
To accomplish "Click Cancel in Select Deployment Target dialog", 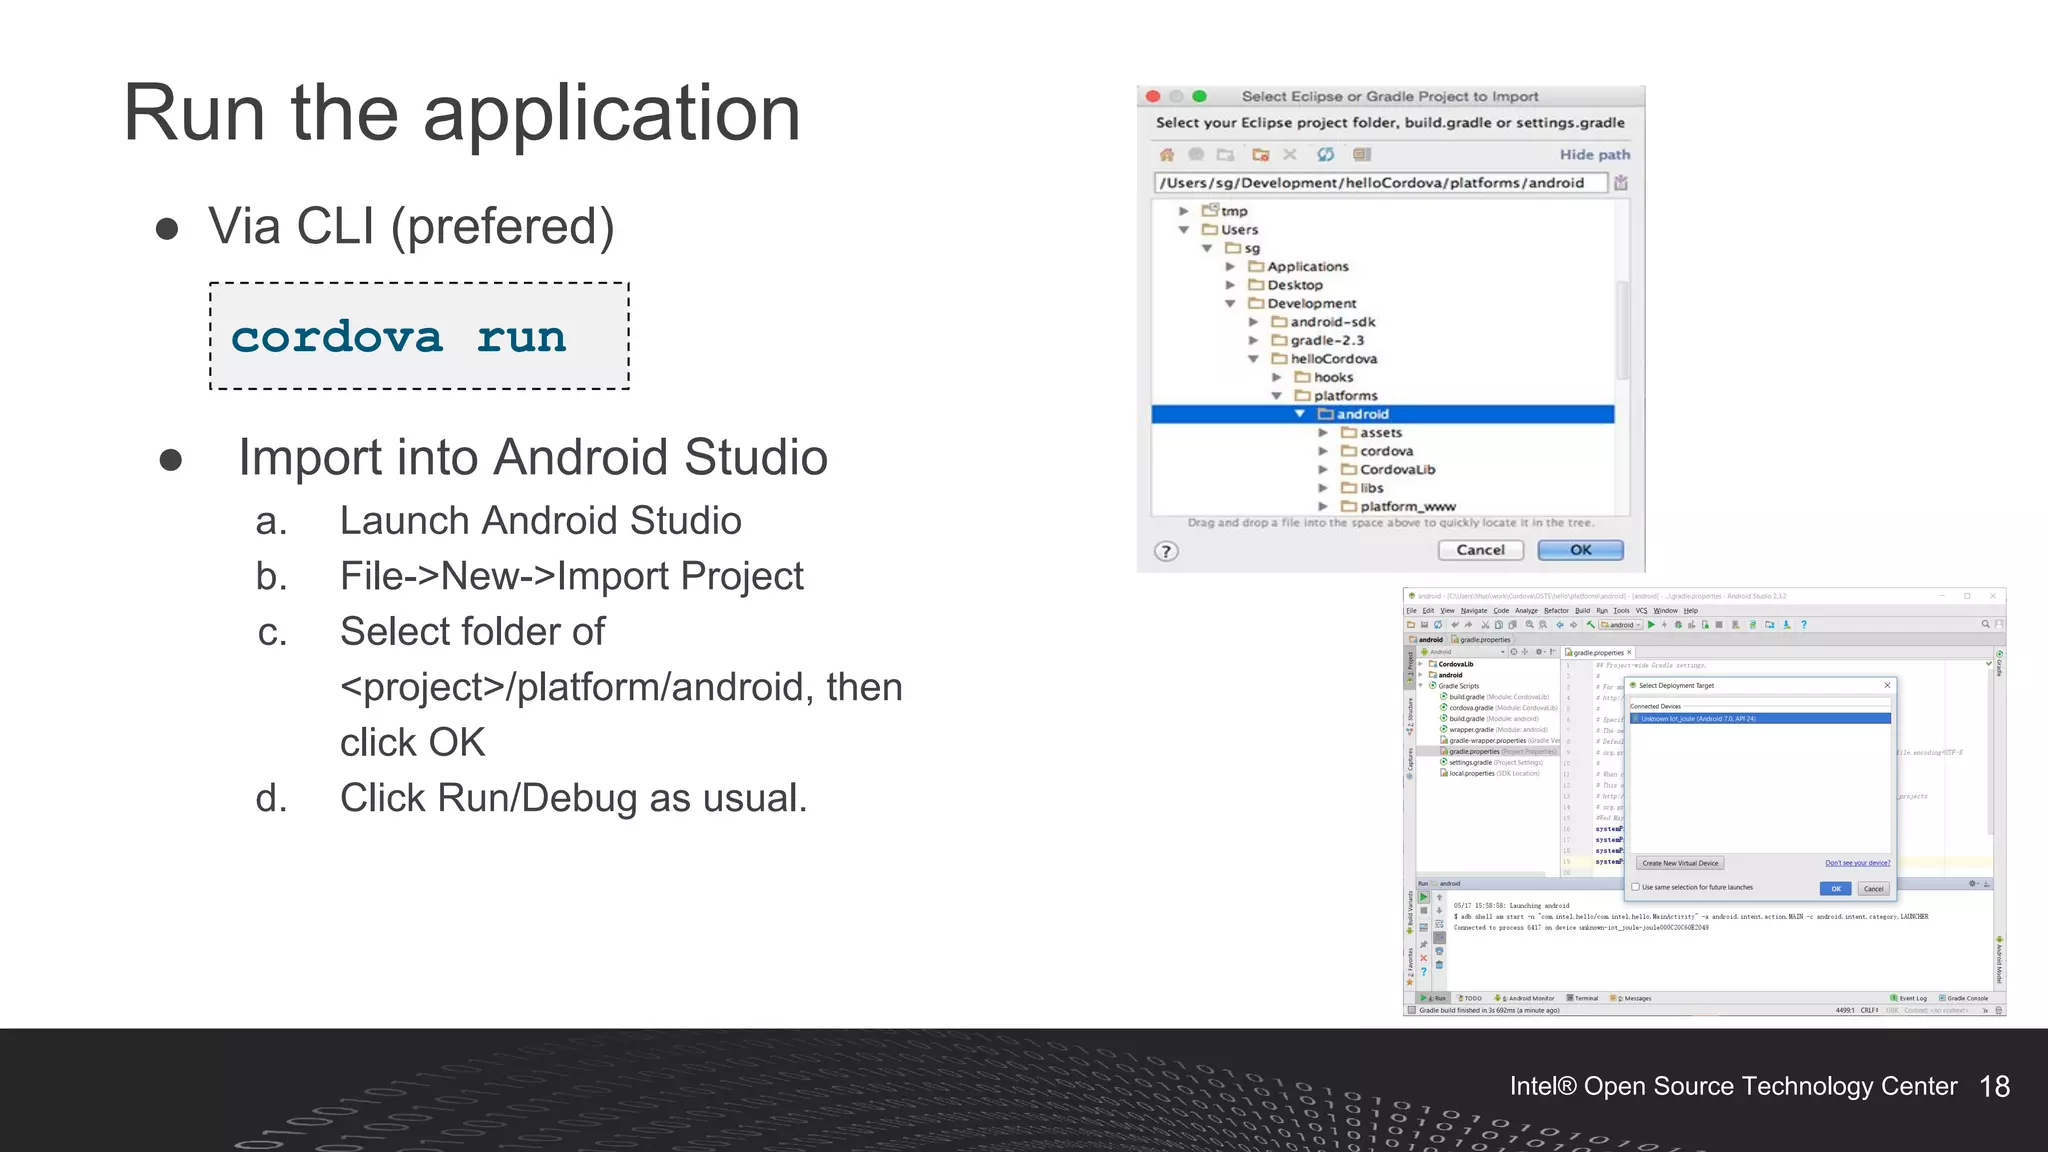I will [x=1873, y=888].
